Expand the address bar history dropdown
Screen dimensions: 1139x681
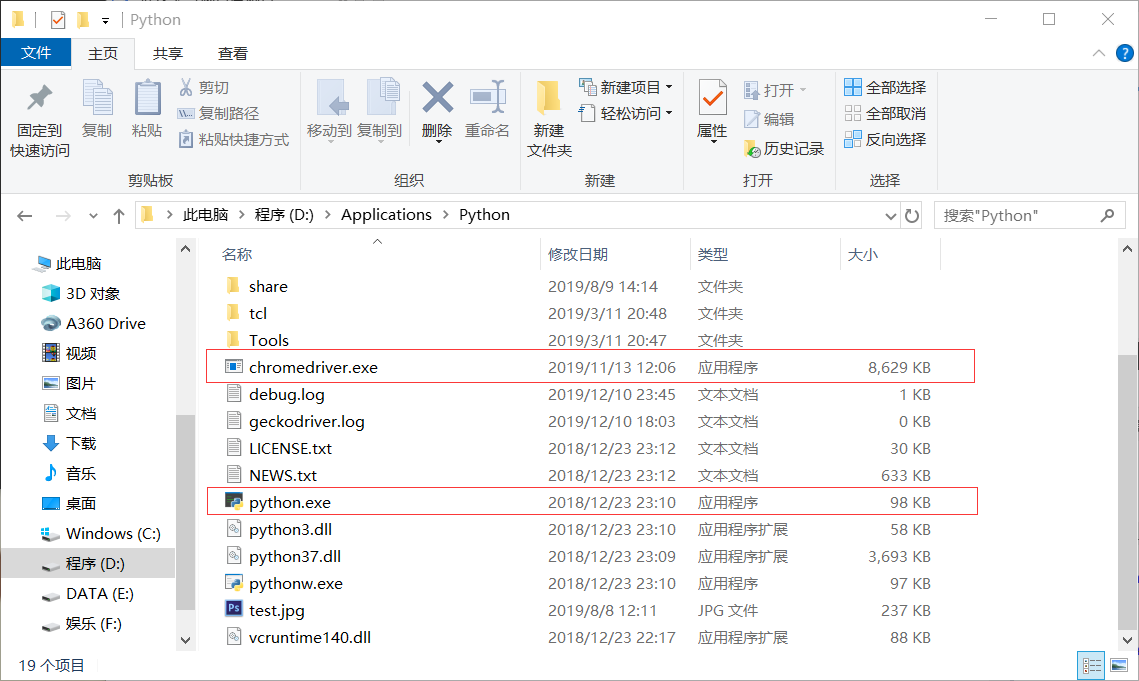point(891,216)
